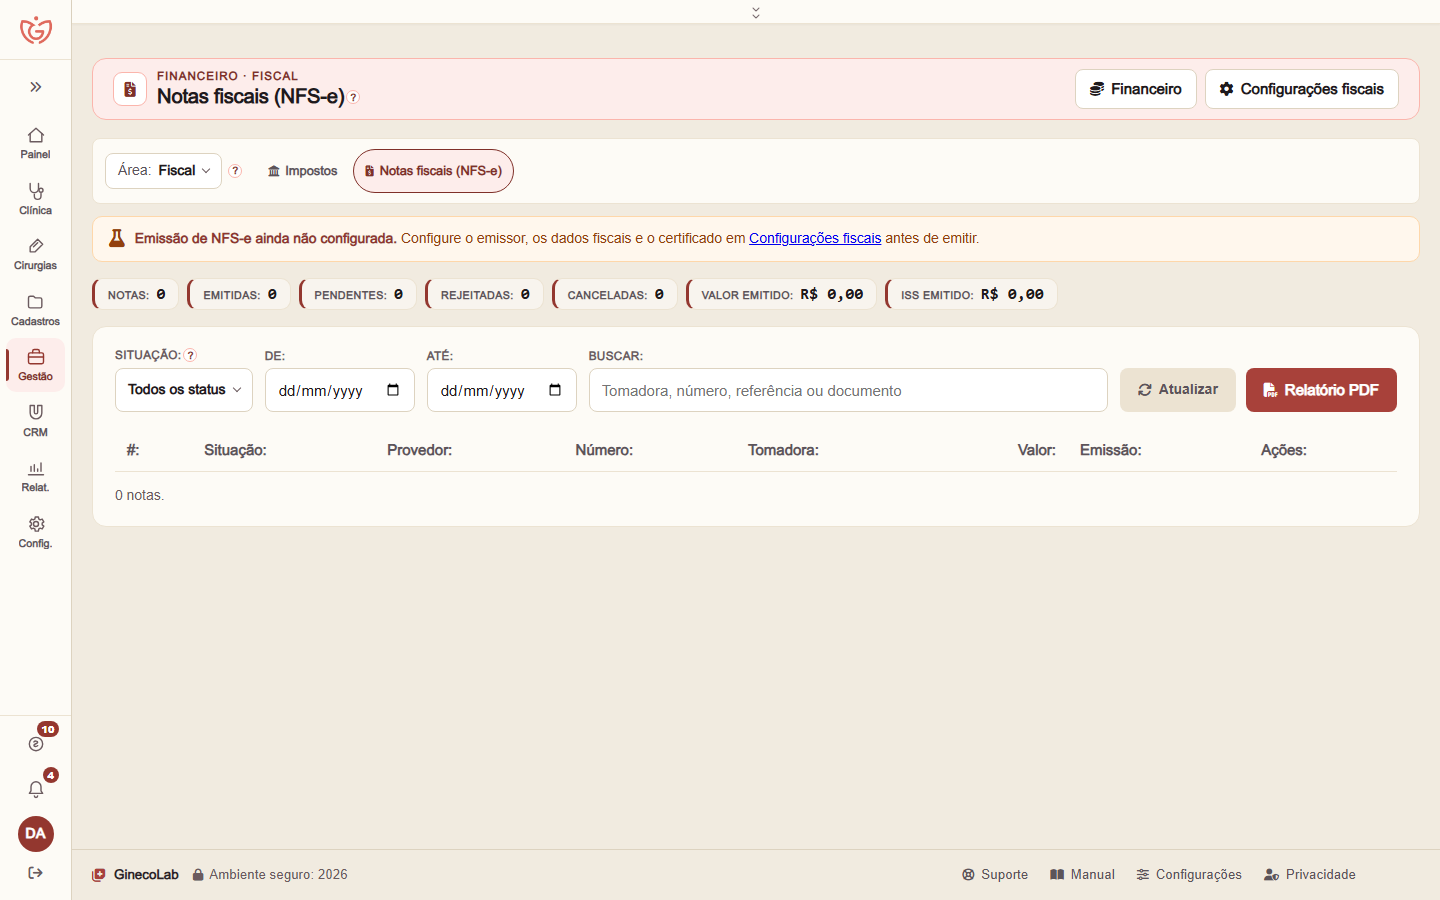Expand the sidebar with the double-chevron icon
Image resolution: width=1440 pixels, height=900 pixels.
(36, 87)
